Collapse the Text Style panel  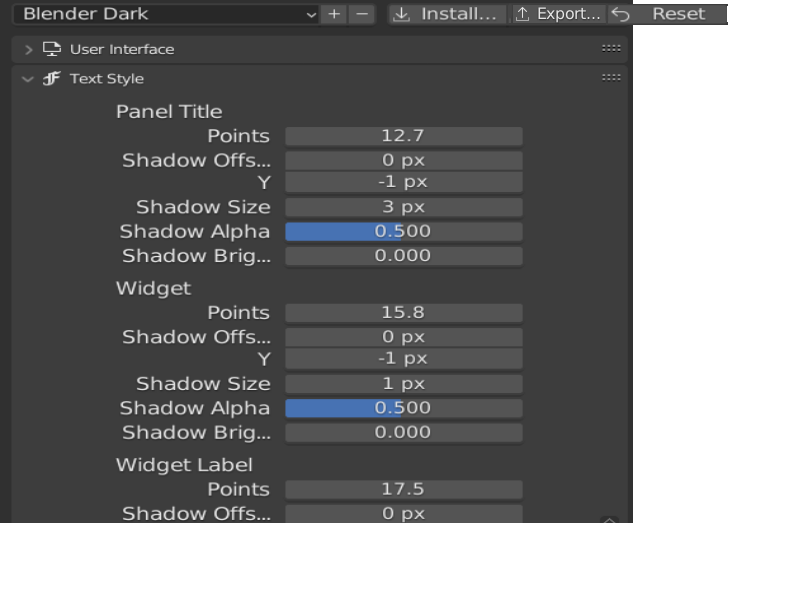pos(28,79)
